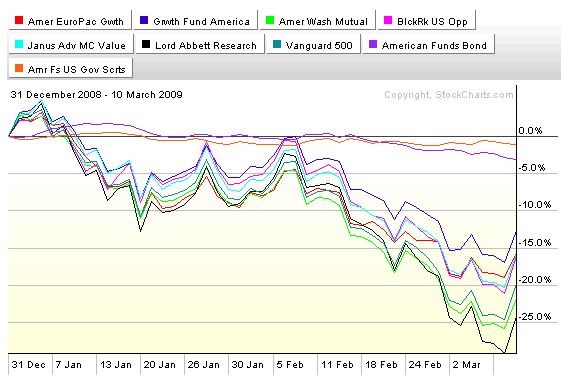
Task: Click the dark blue Grwth Fund America swatch
Action: 144,20
